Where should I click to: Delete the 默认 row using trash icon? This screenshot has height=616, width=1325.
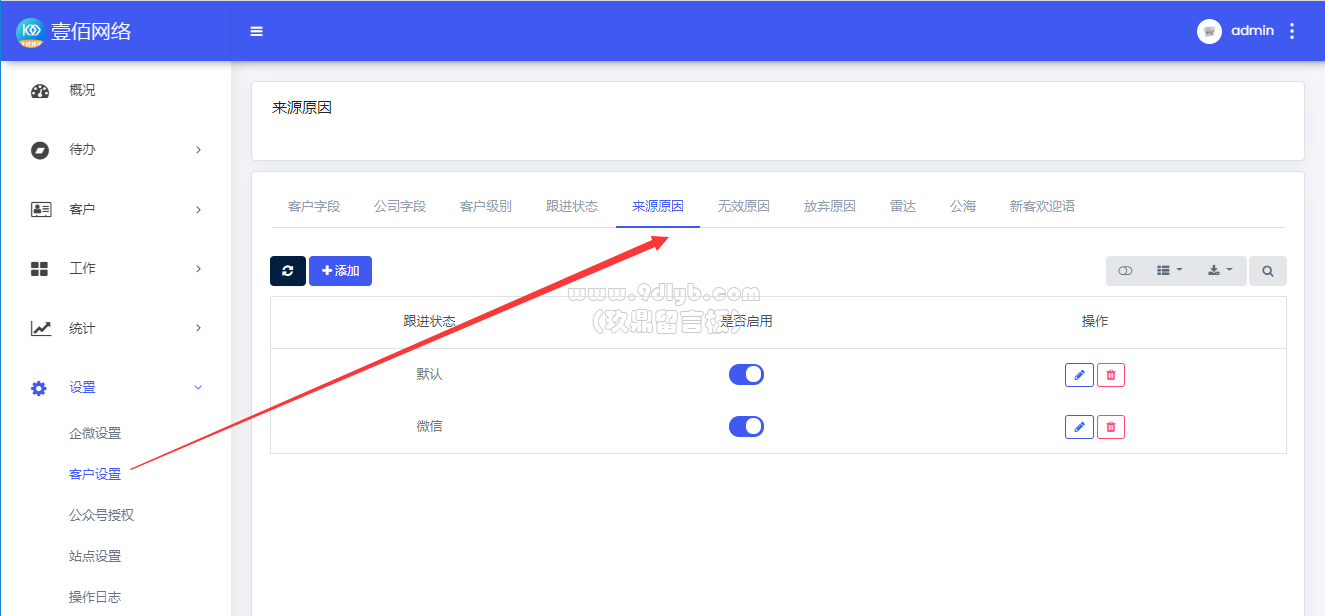[x=1111, y=375]
